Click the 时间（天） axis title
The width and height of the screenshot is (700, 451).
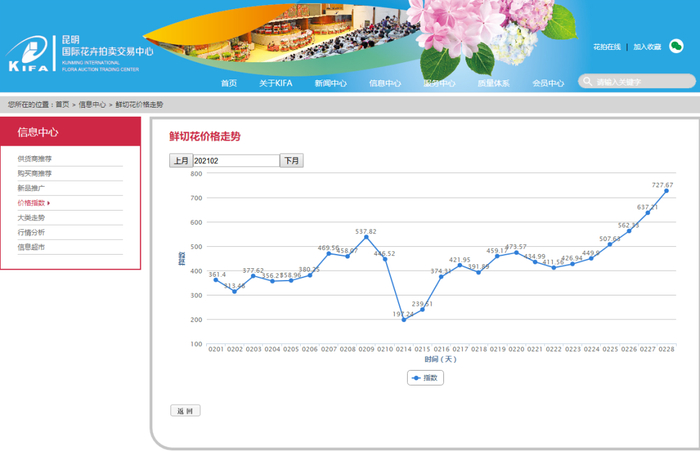441,359
